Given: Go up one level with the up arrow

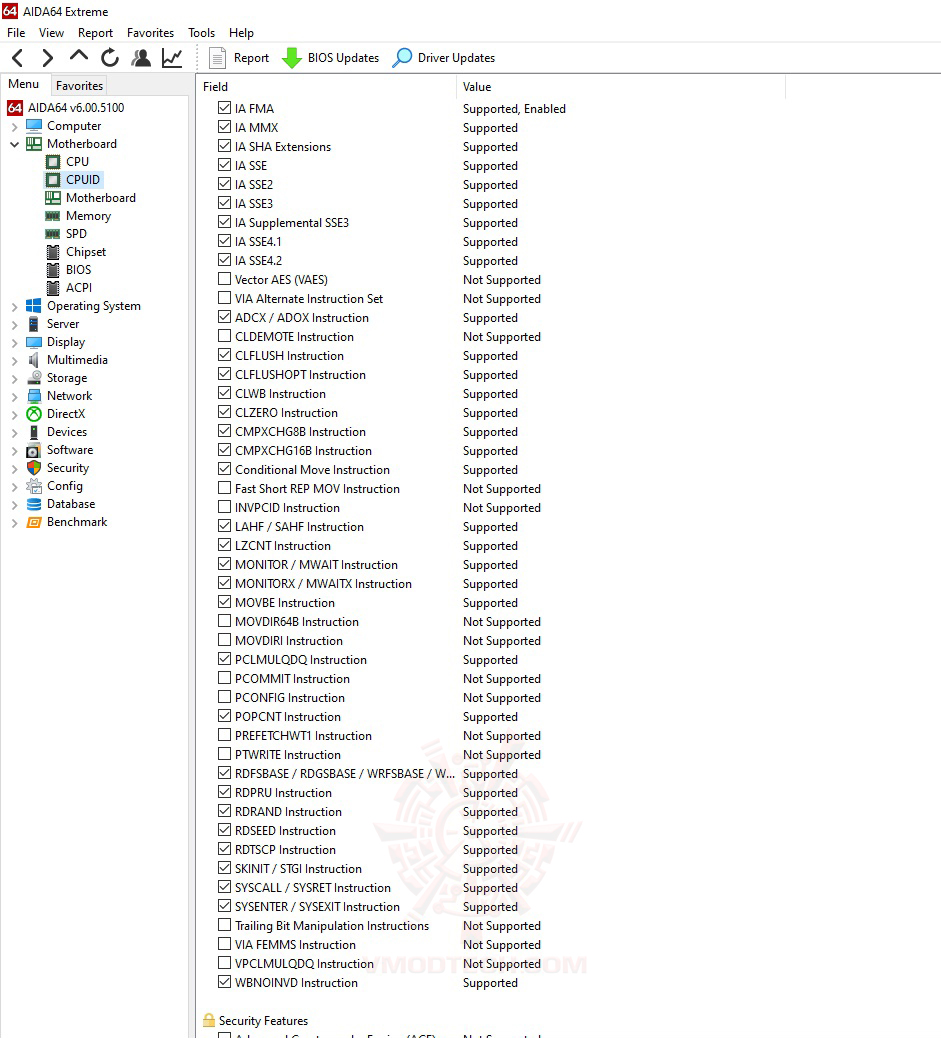Looking at the screenshot, I should (79, 57).
